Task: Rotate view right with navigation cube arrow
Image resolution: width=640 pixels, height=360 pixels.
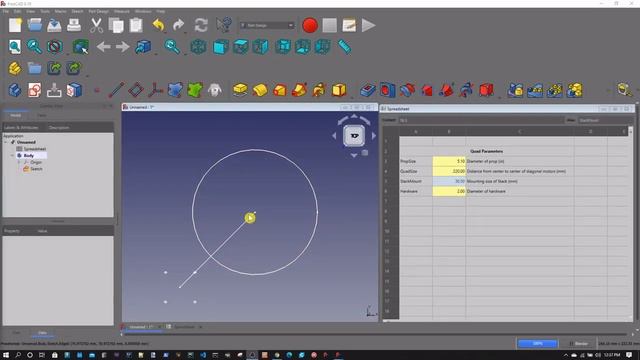Action: click(x=373, y=136)
